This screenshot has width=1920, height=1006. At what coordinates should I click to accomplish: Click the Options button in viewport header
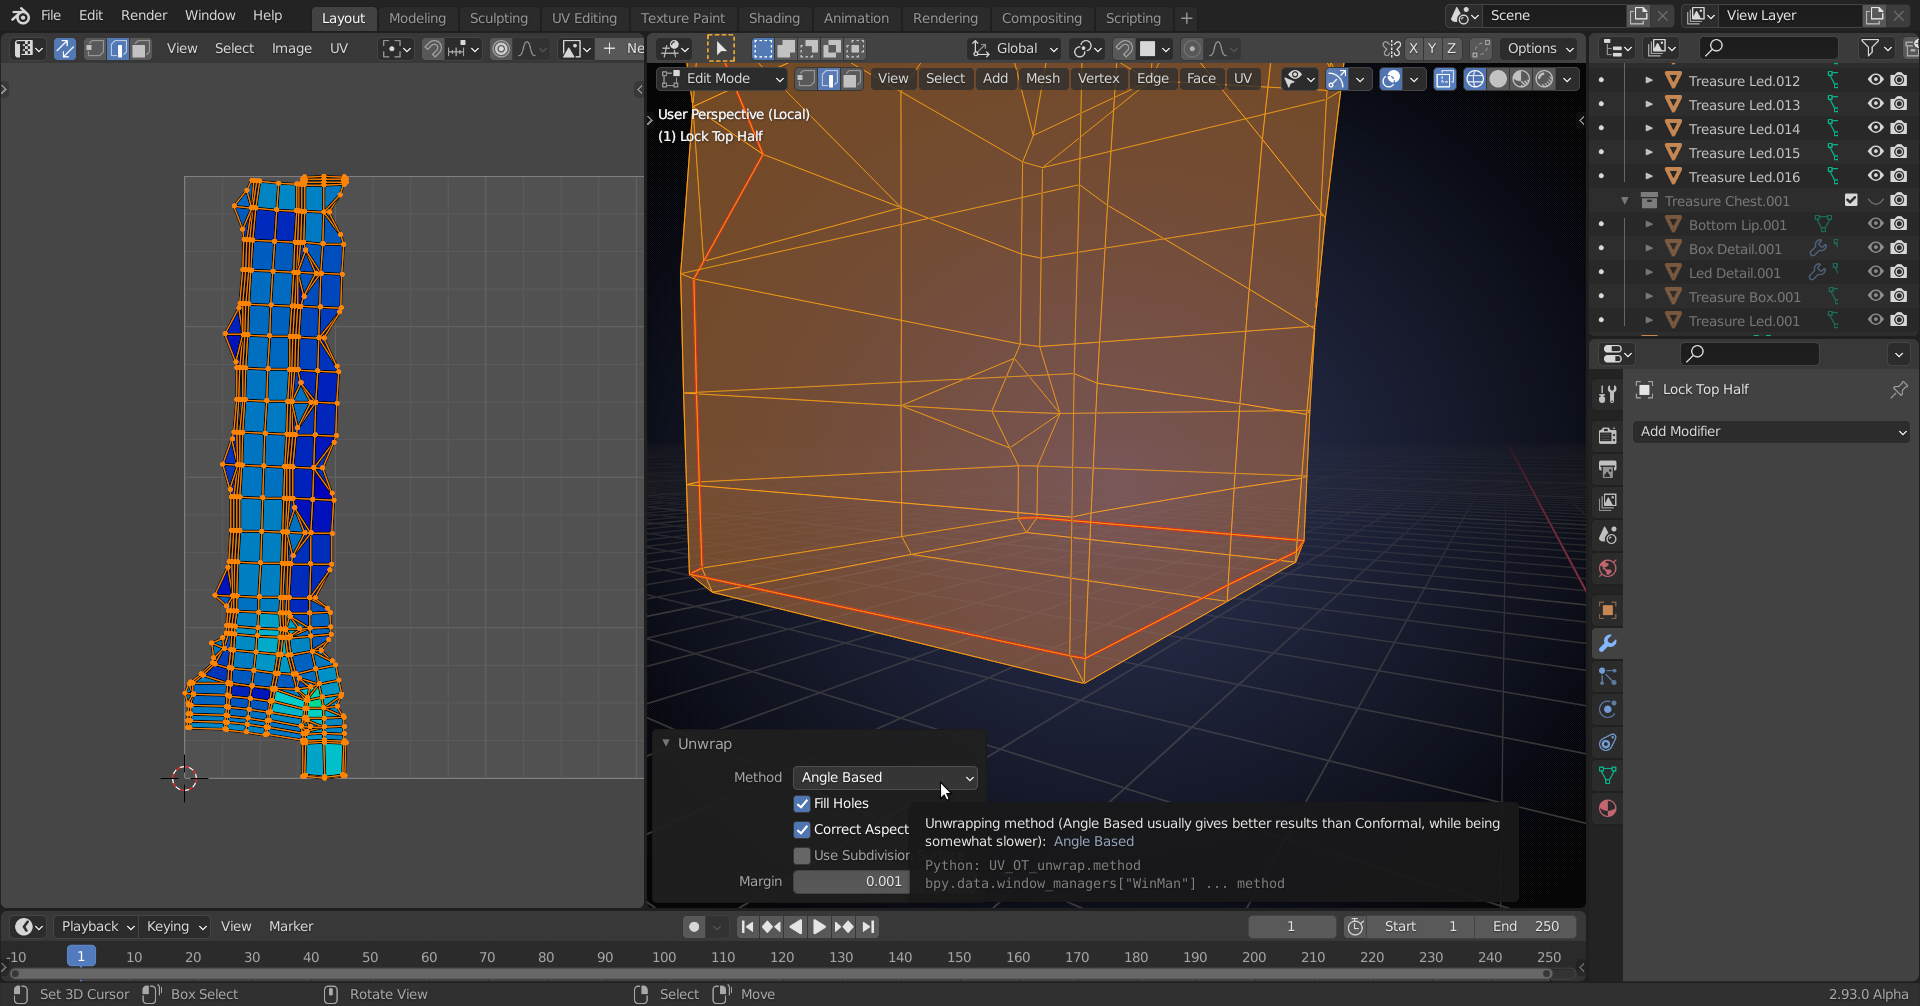[1540, 48]
